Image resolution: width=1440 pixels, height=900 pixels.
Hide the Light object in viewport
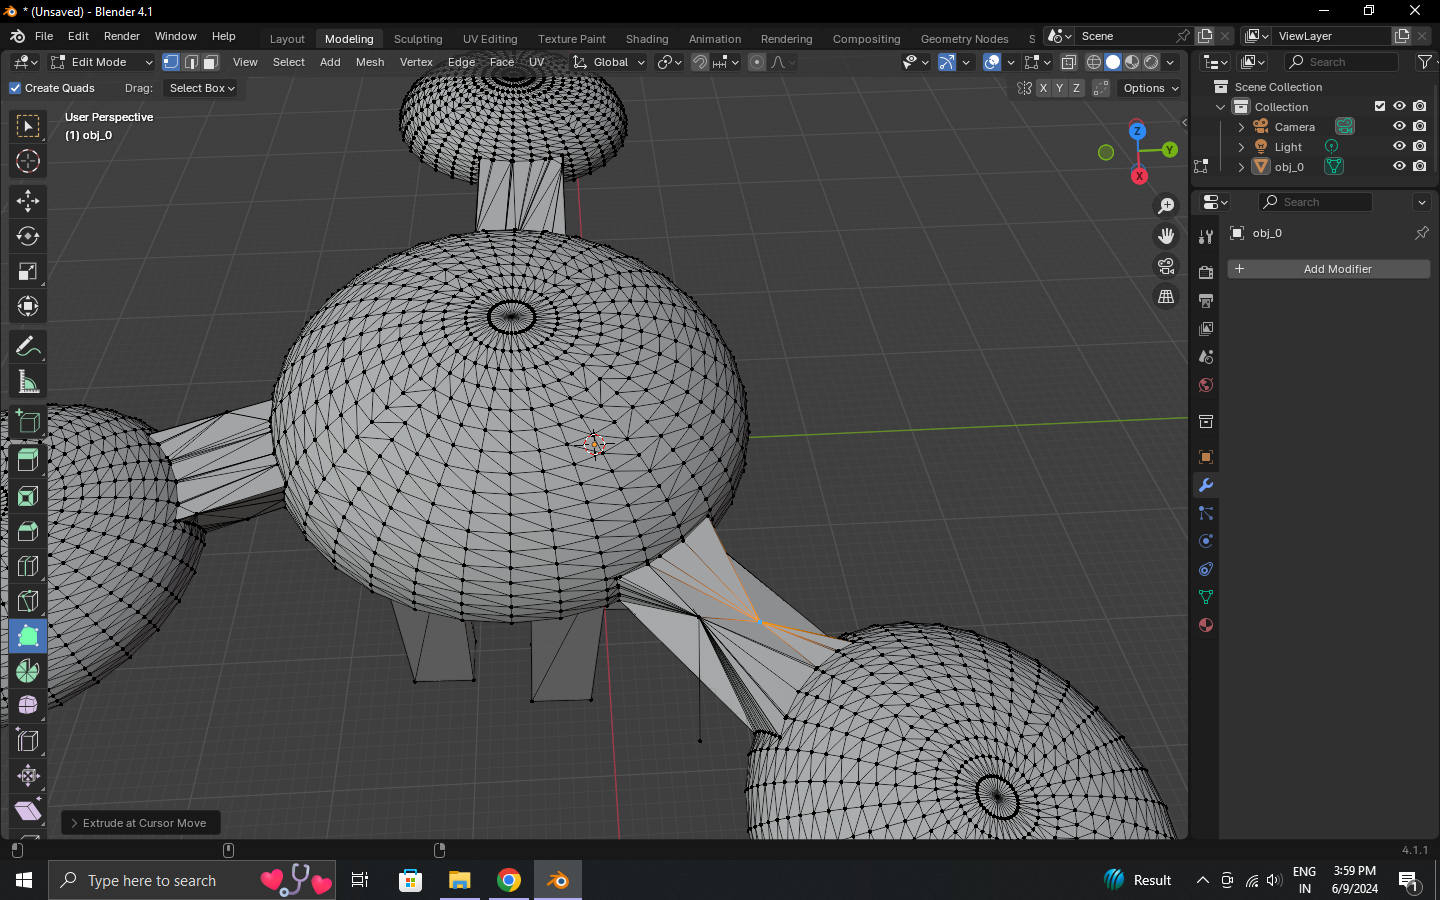1399,146
